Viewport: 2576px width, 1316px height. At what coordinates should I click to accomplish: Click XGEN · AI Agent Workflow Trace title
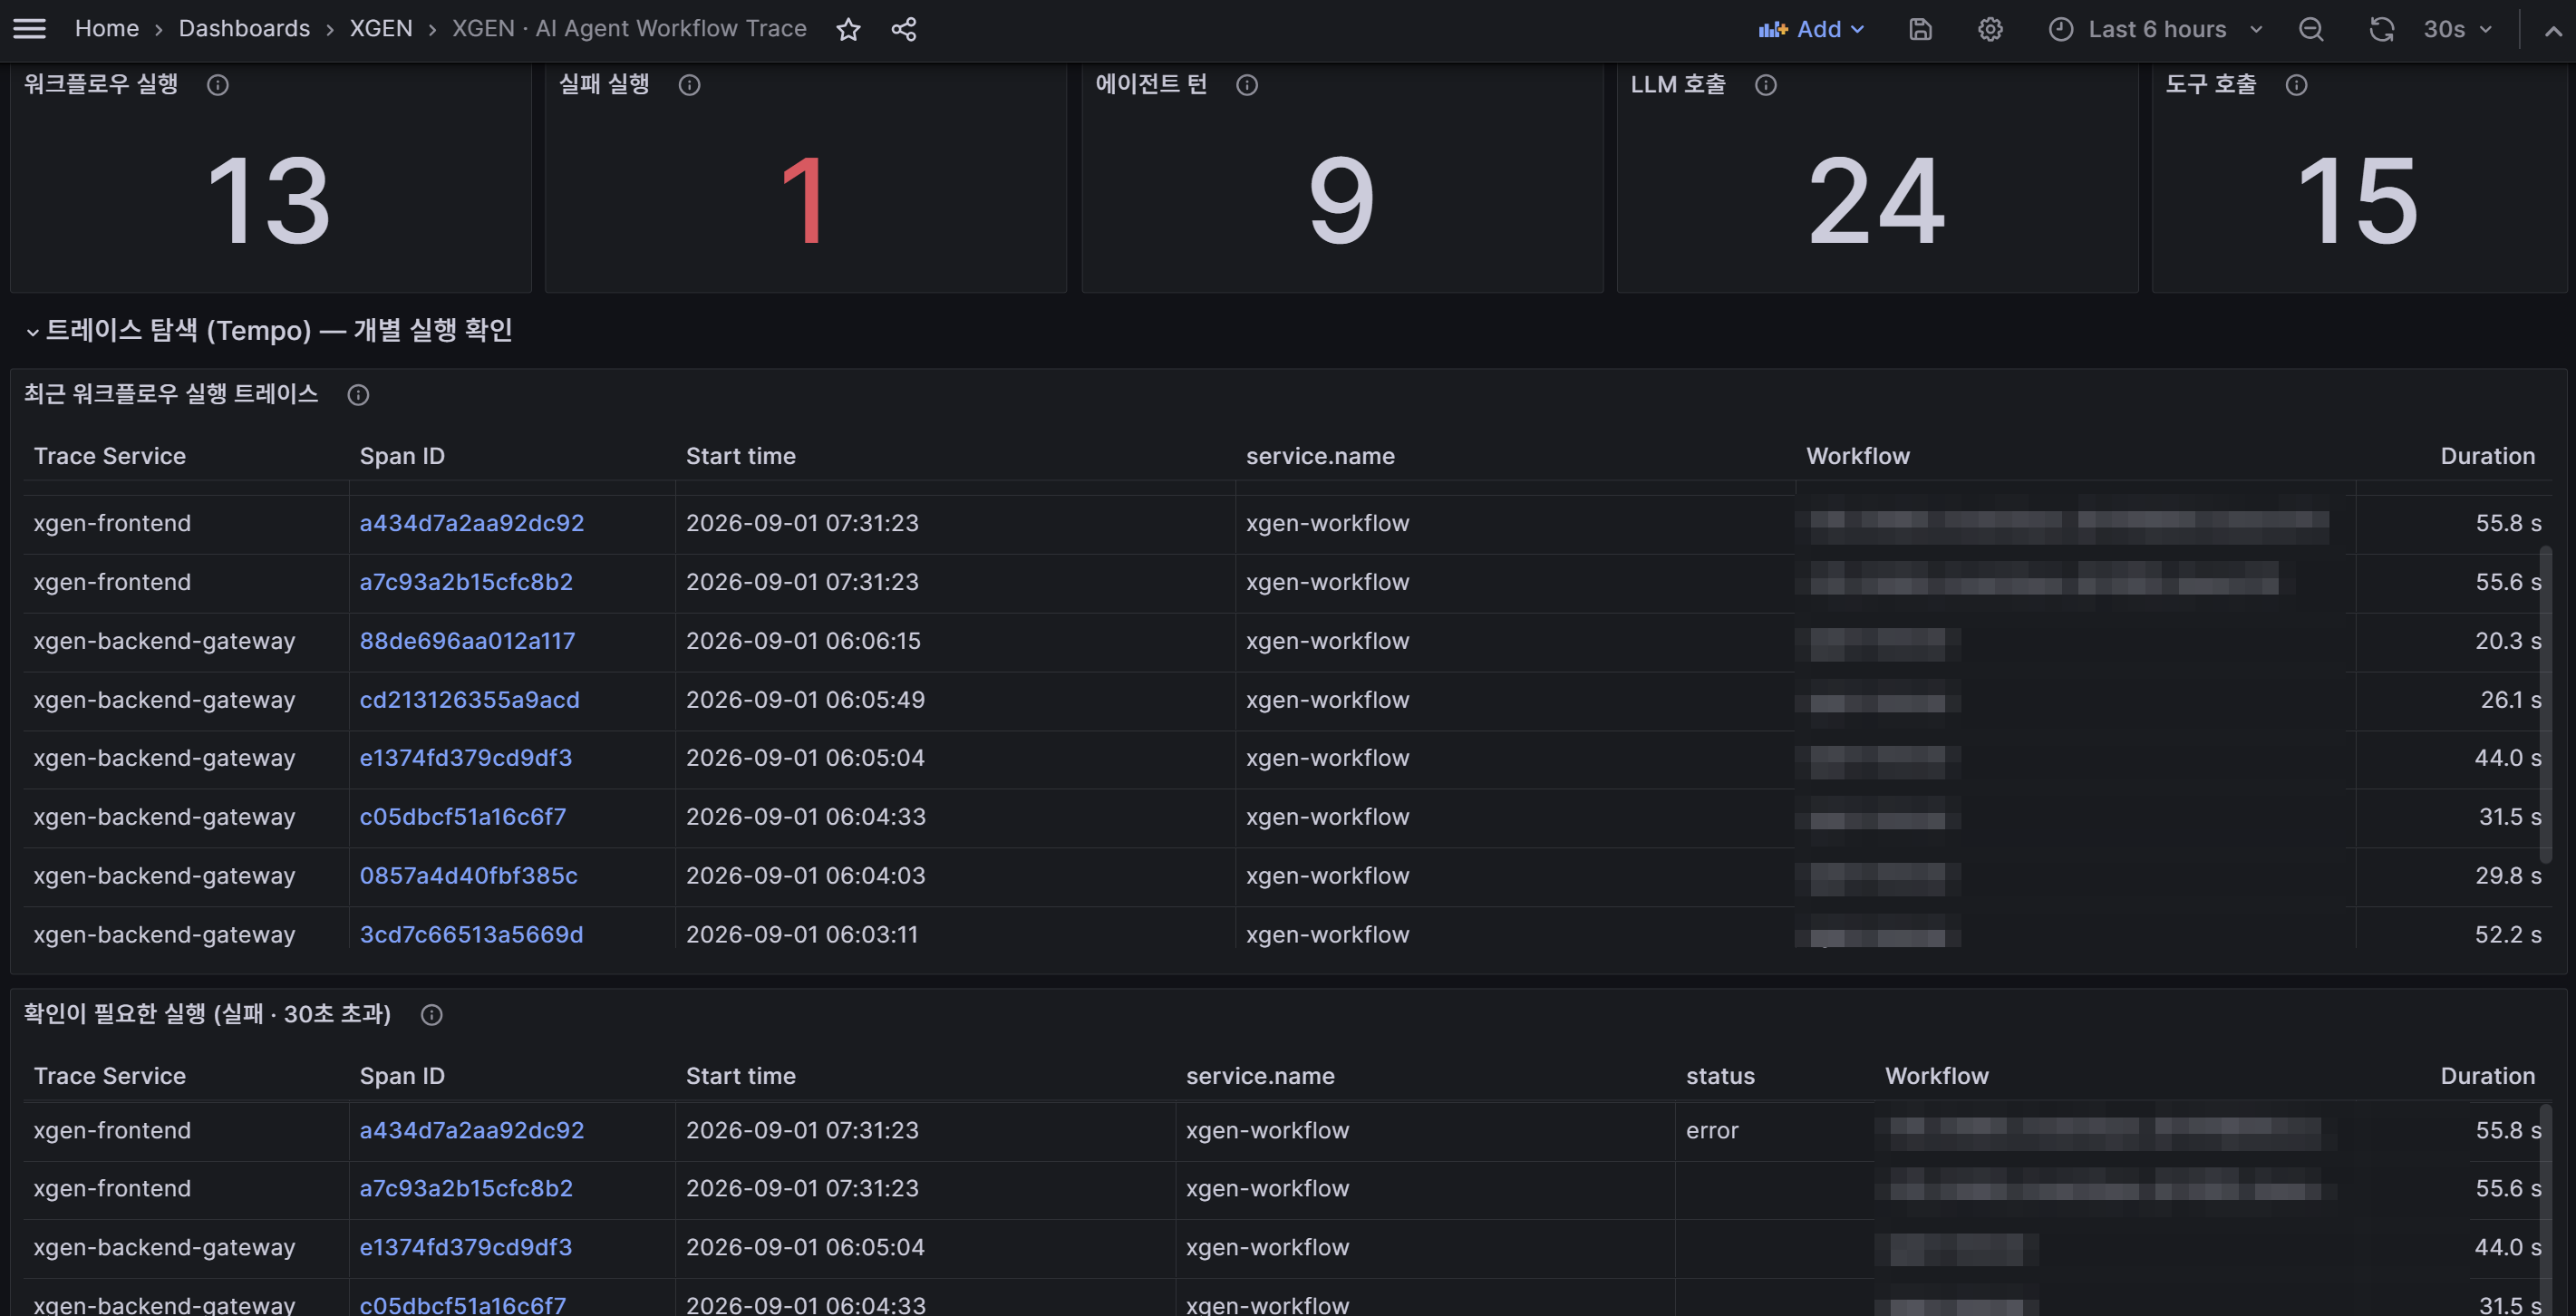click(629, 28)
